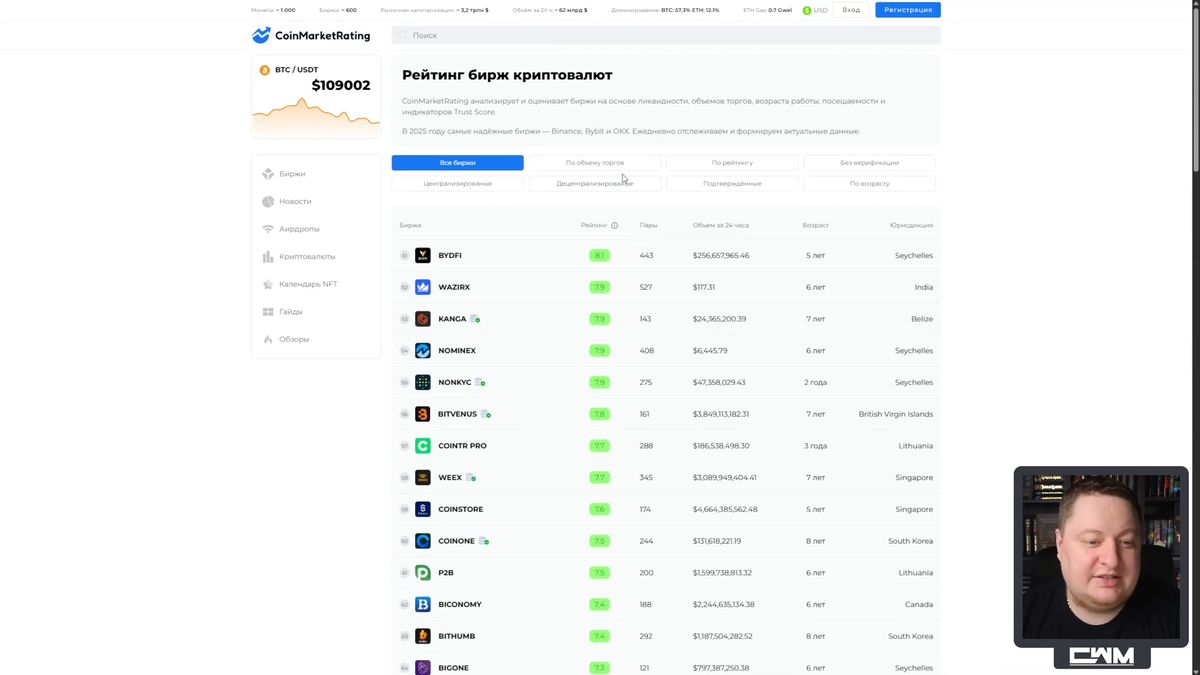
Task: Click the verified badge next to COINONE
Action: click(484, 541)
